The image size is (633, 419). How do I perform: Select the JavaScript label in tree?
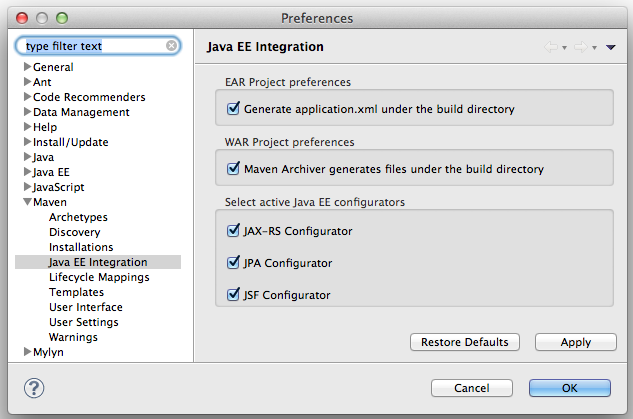coord(59,187)
